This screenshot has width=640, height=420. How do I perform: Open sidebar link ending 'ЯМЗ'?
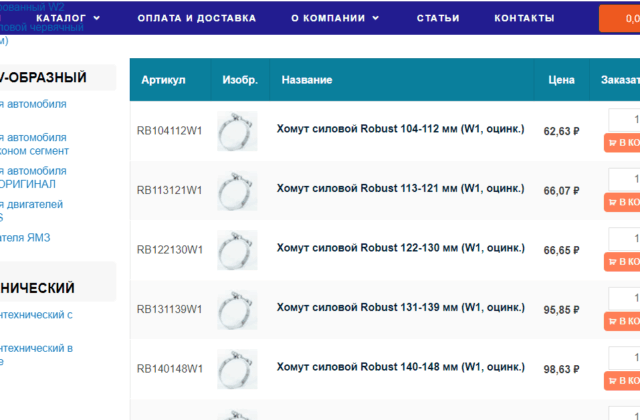pyautogui.click(x=25, y=238)
